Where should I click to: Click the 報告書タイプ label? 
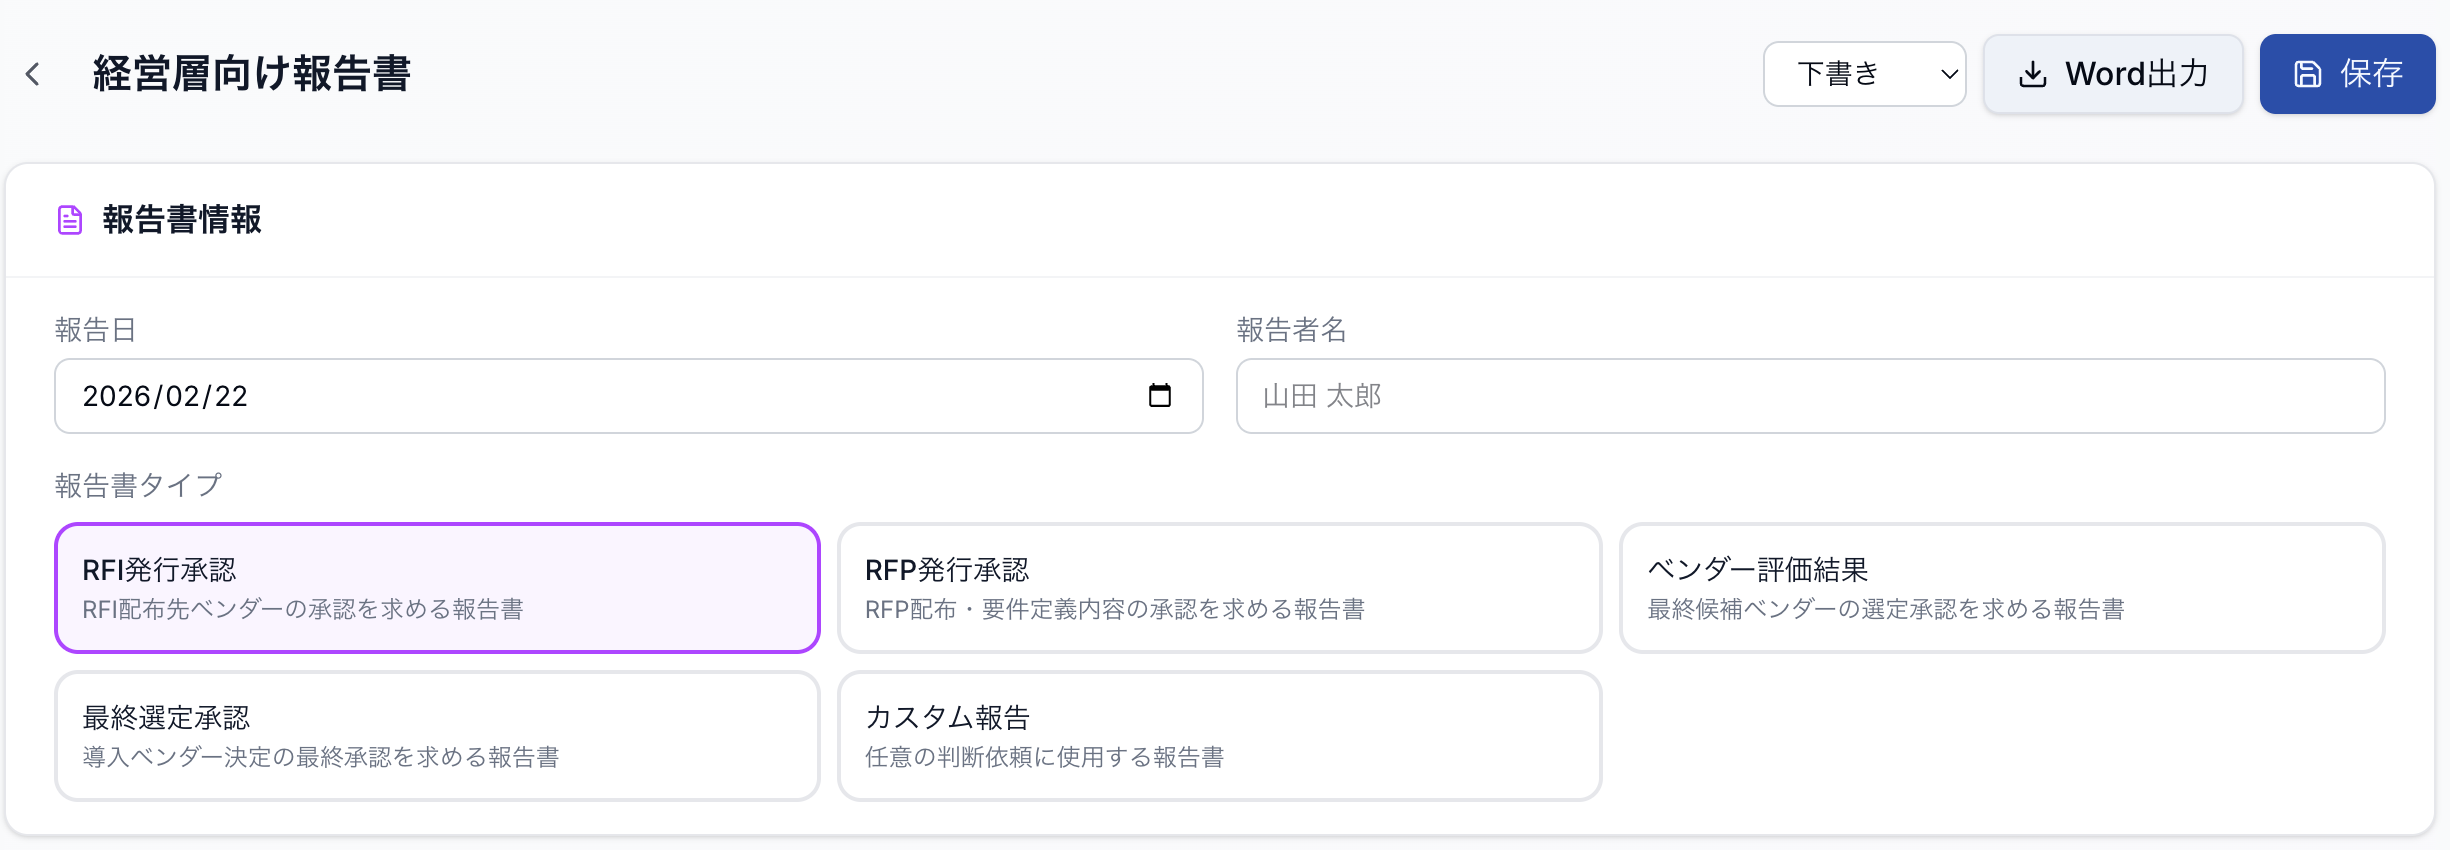tap(138, 485)
